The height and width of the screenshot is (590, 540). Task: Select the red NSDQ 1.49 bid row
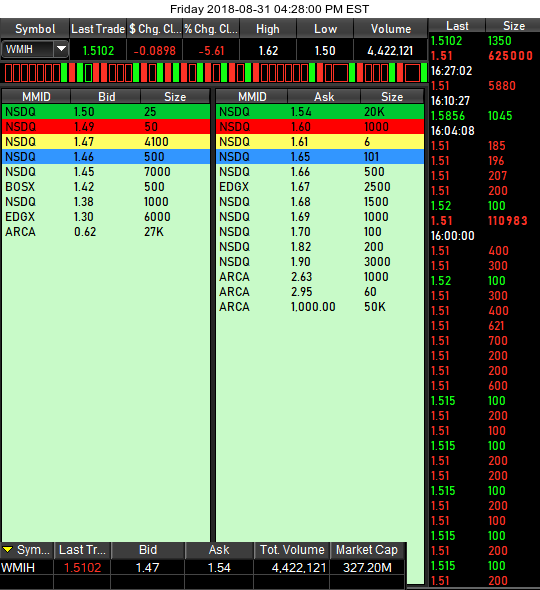tap(106, 127)
